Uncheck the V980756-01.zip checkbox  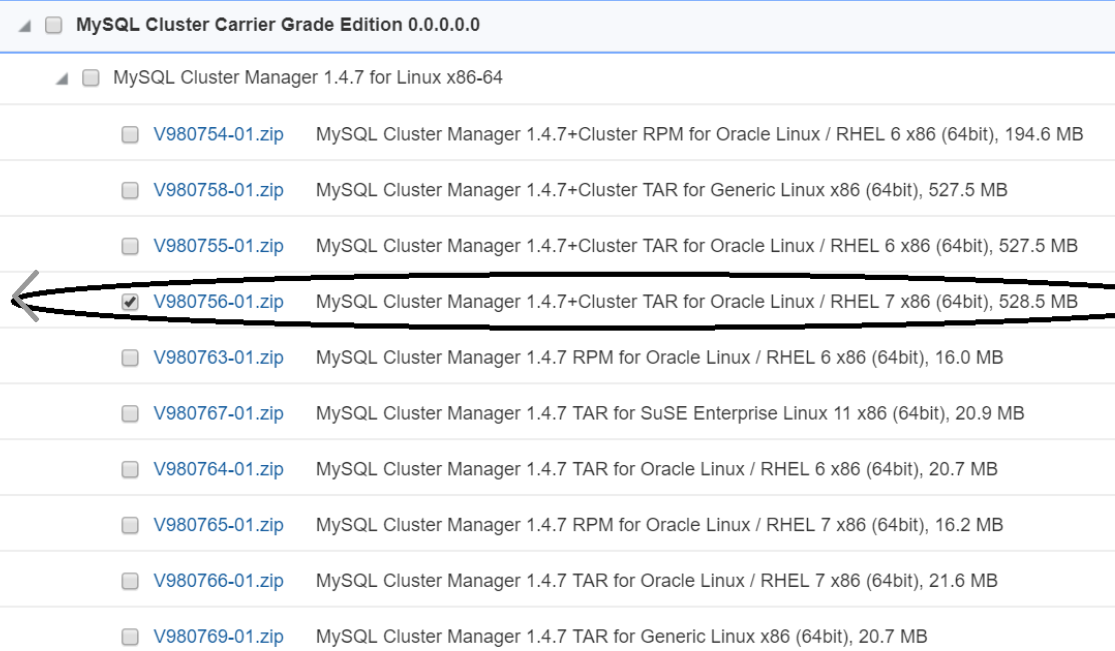pyautogui.click(x=130, y=302)
